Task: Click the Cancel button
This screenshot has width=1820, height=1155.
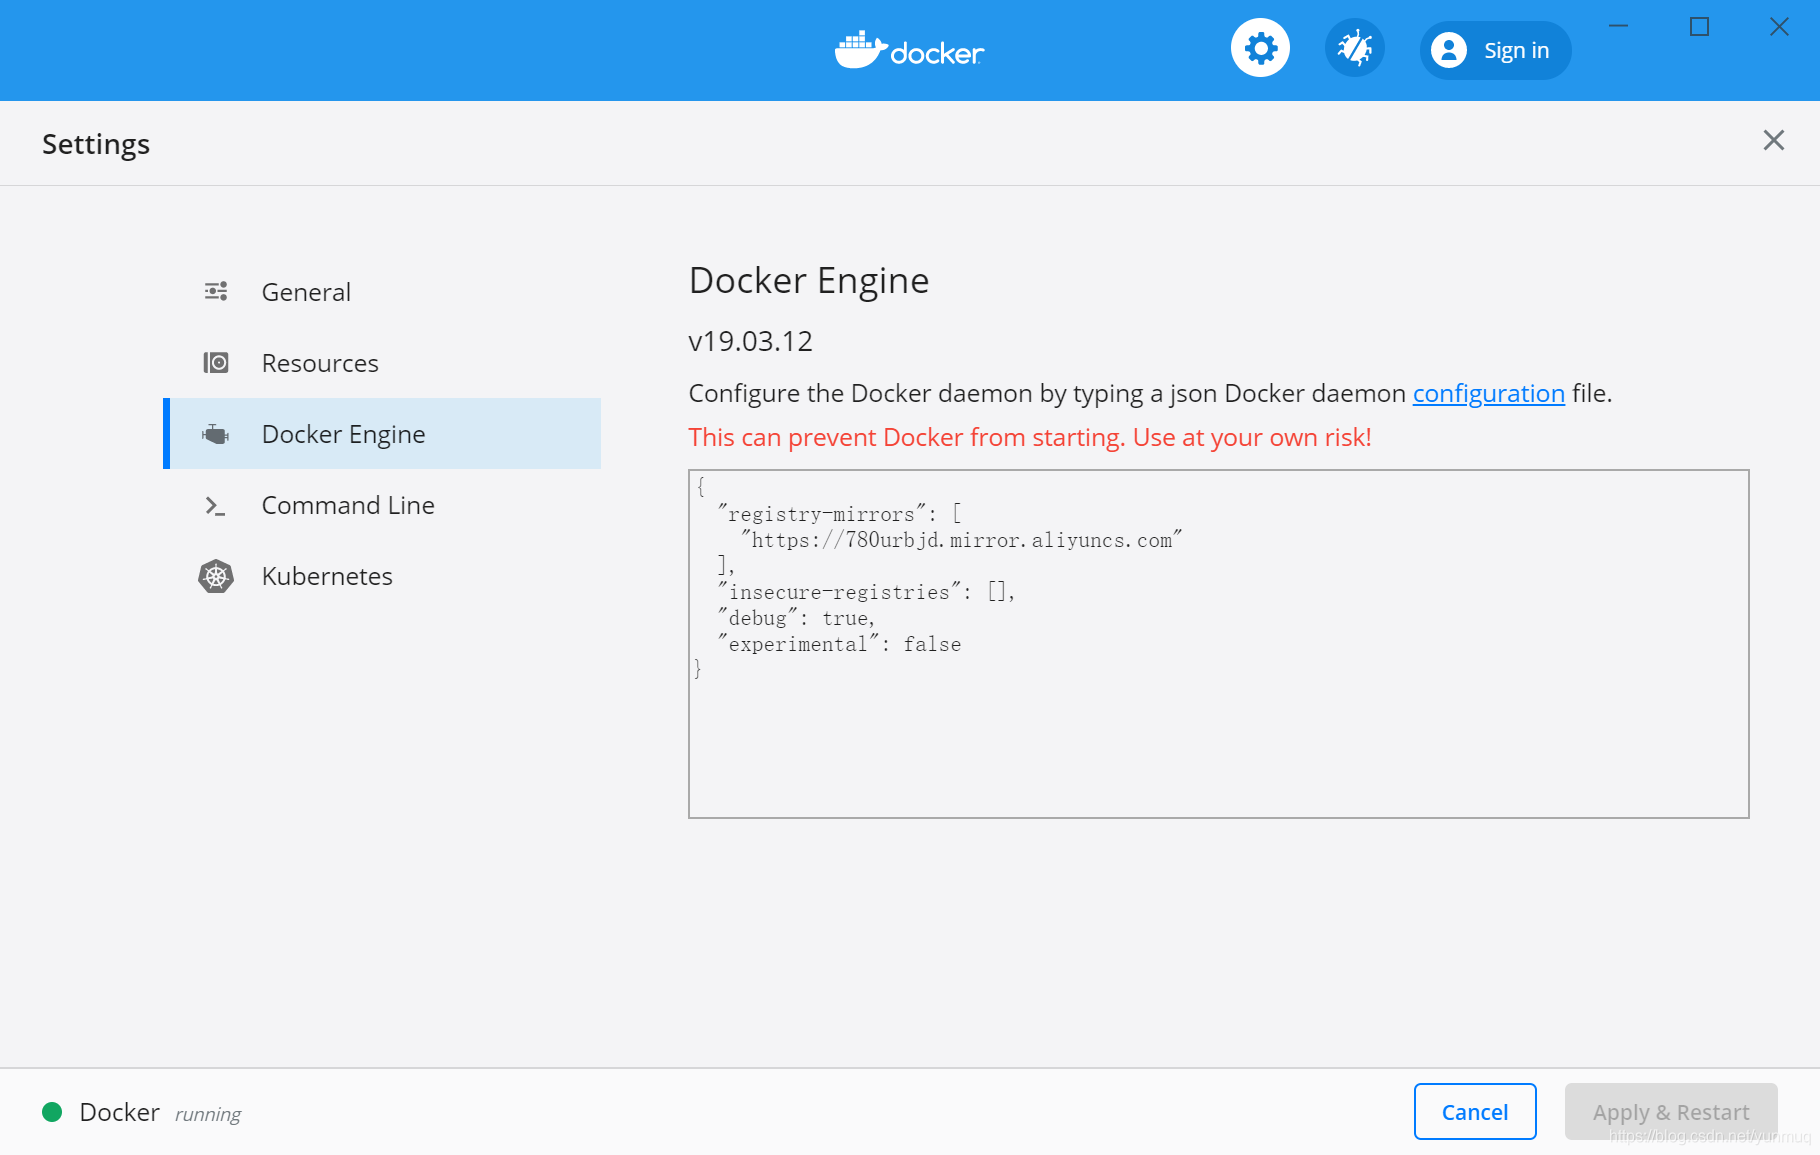Action: [x=1475, y=1111]
